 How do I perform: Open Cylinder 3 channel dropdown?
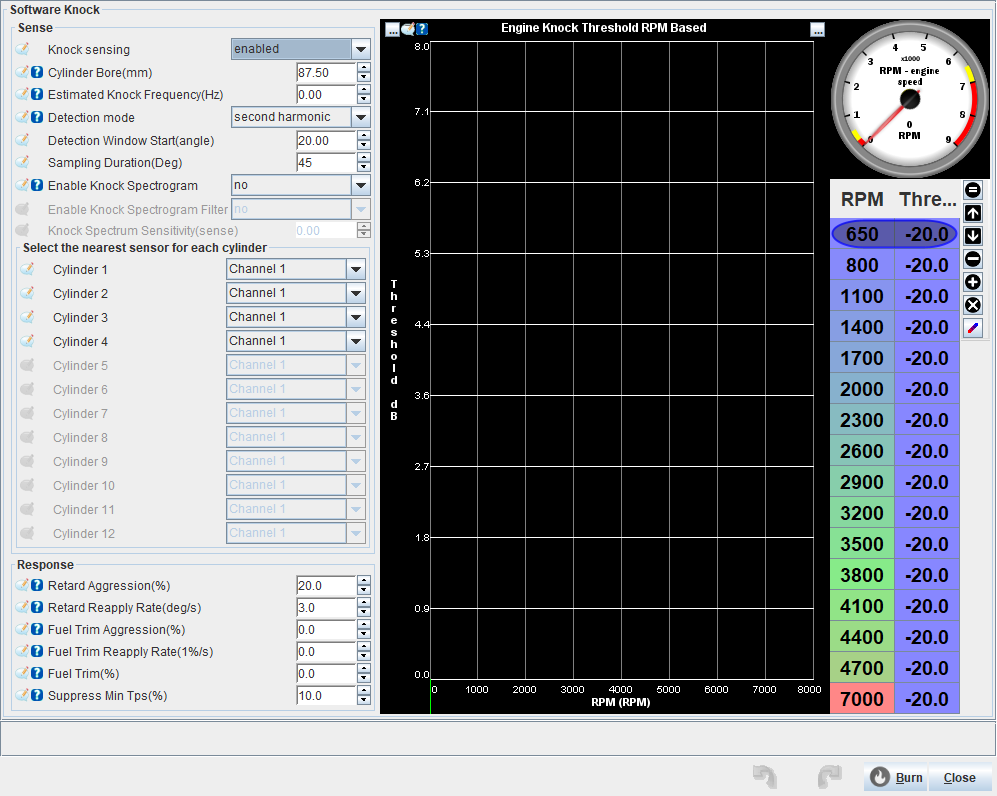355,317
